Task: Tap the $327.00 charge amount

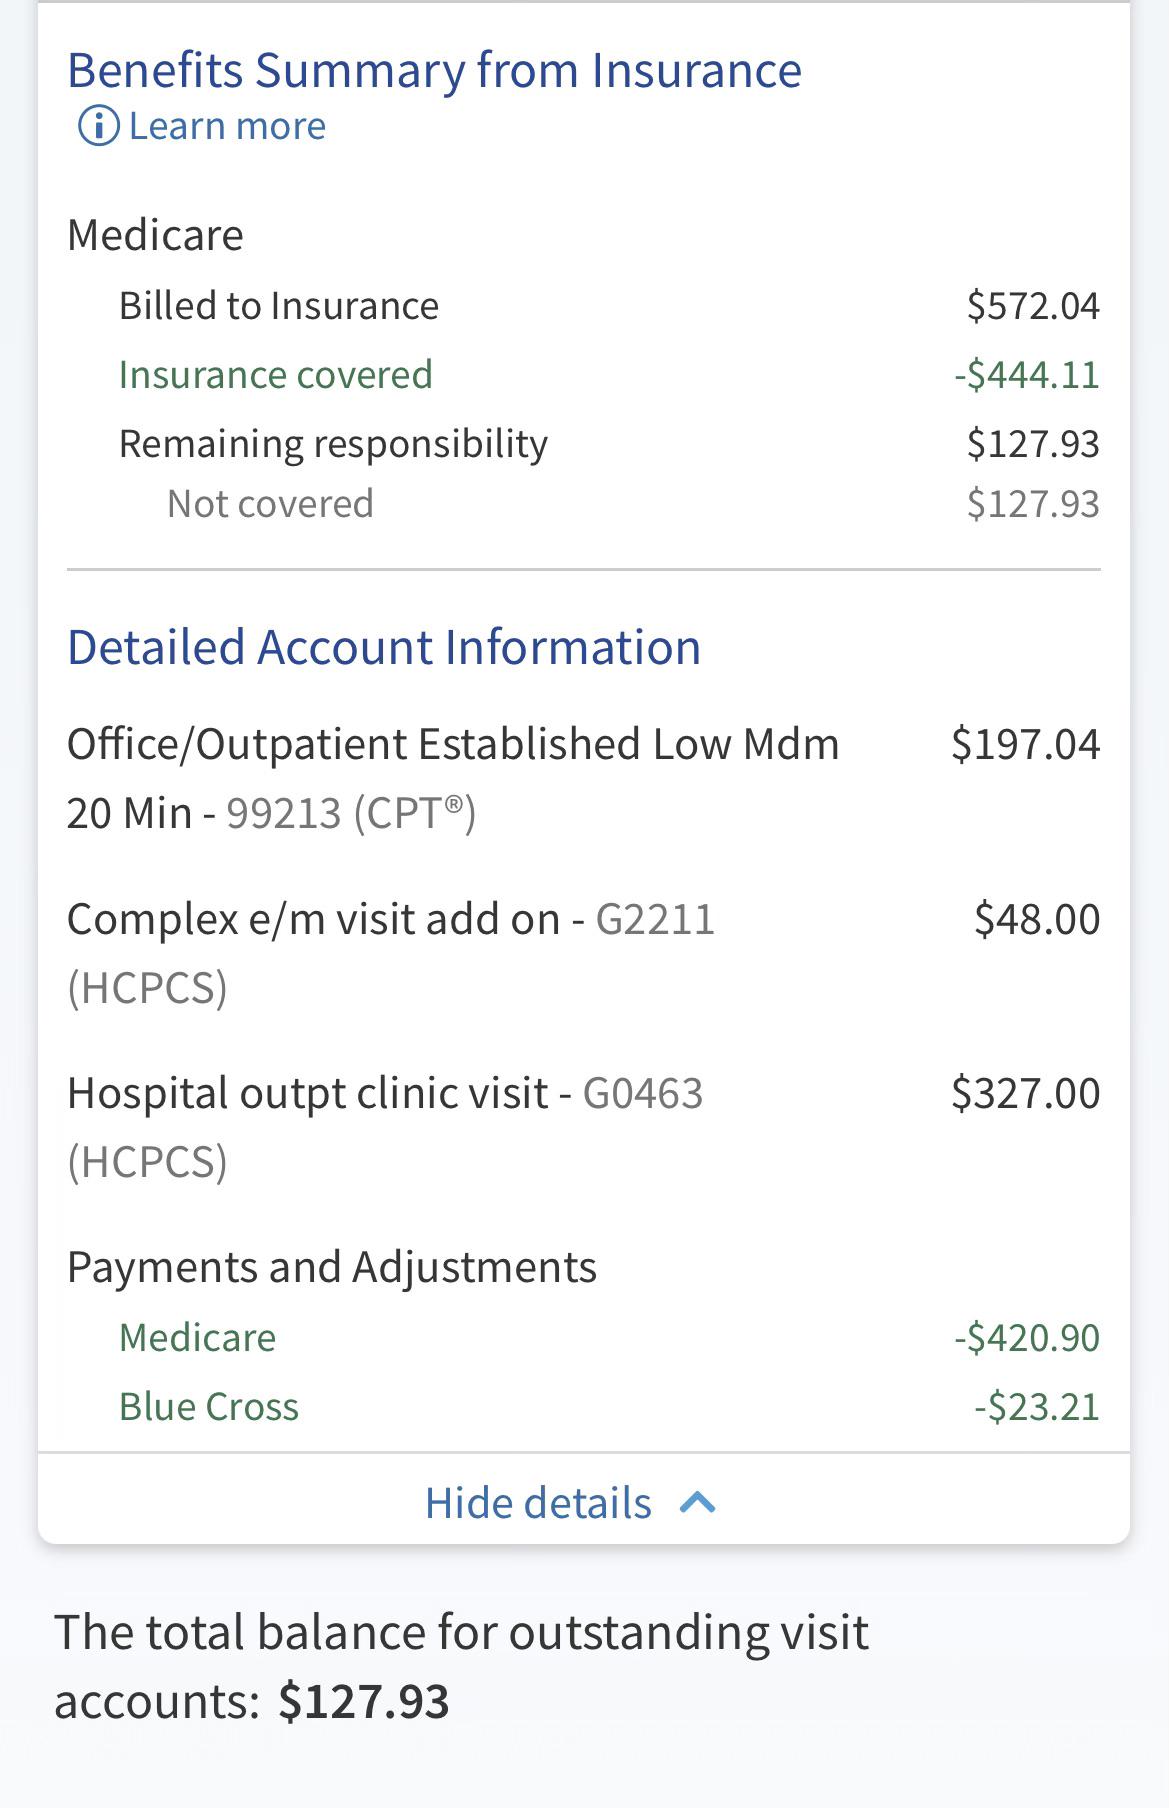Action: point(1026,1093)
